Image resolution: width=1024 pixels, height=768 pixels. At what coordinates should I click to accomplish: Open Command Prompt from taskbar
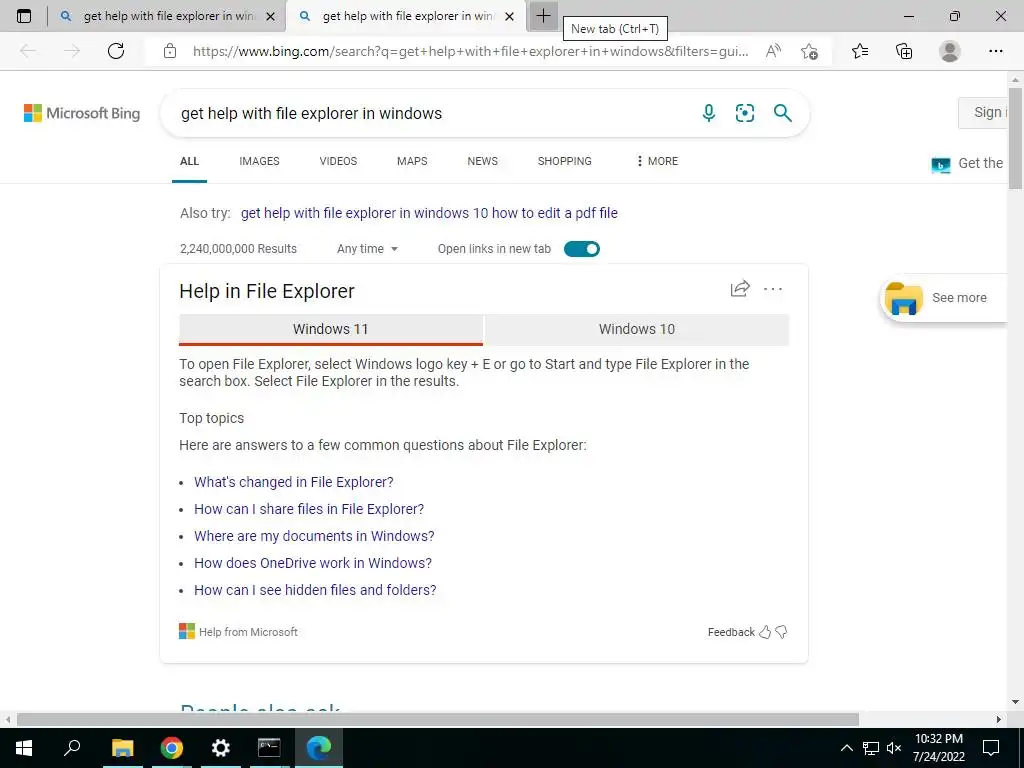pyautogui.click(x=269, y=747)
